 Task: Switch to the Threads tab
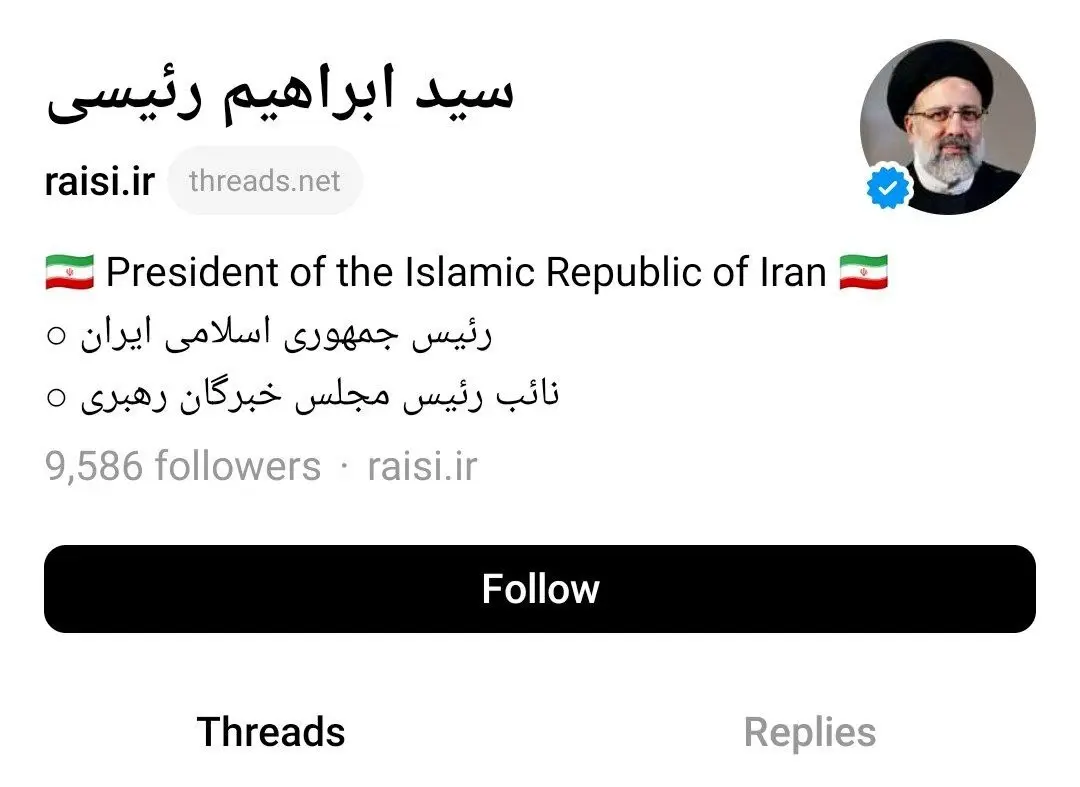coord(270,732)
